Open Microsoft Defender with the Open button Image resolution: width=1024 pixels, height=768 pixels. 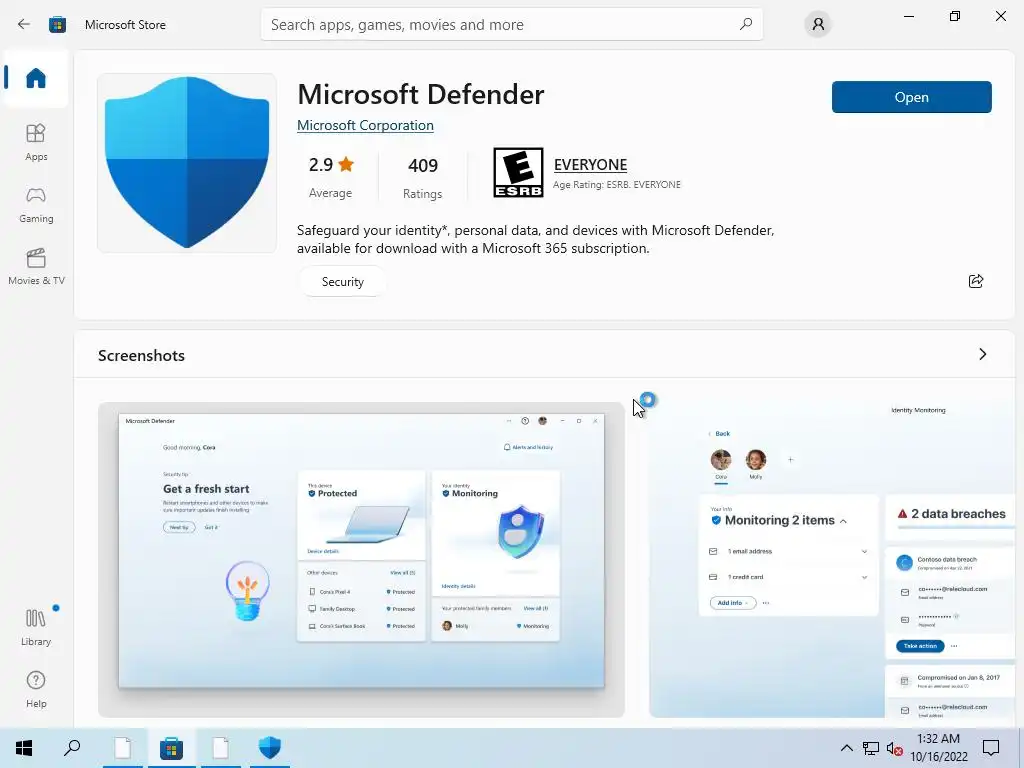[911, 97]
